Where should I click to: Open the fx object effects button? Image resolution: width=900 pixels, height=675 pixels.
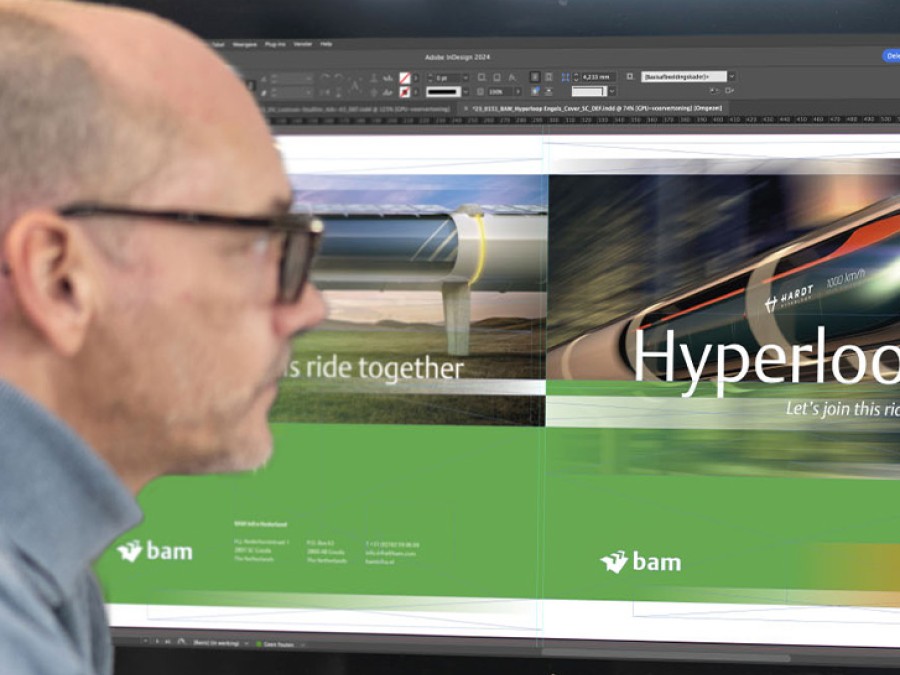[511, 77]
